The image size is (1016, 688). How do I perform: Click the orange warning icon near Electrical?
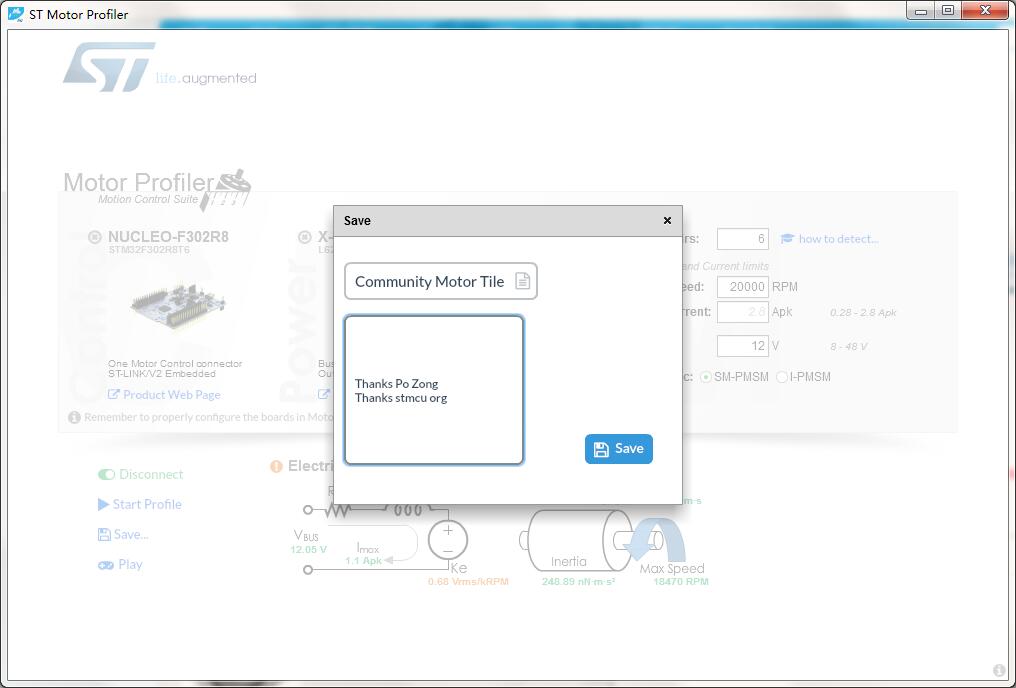point(276,466)
